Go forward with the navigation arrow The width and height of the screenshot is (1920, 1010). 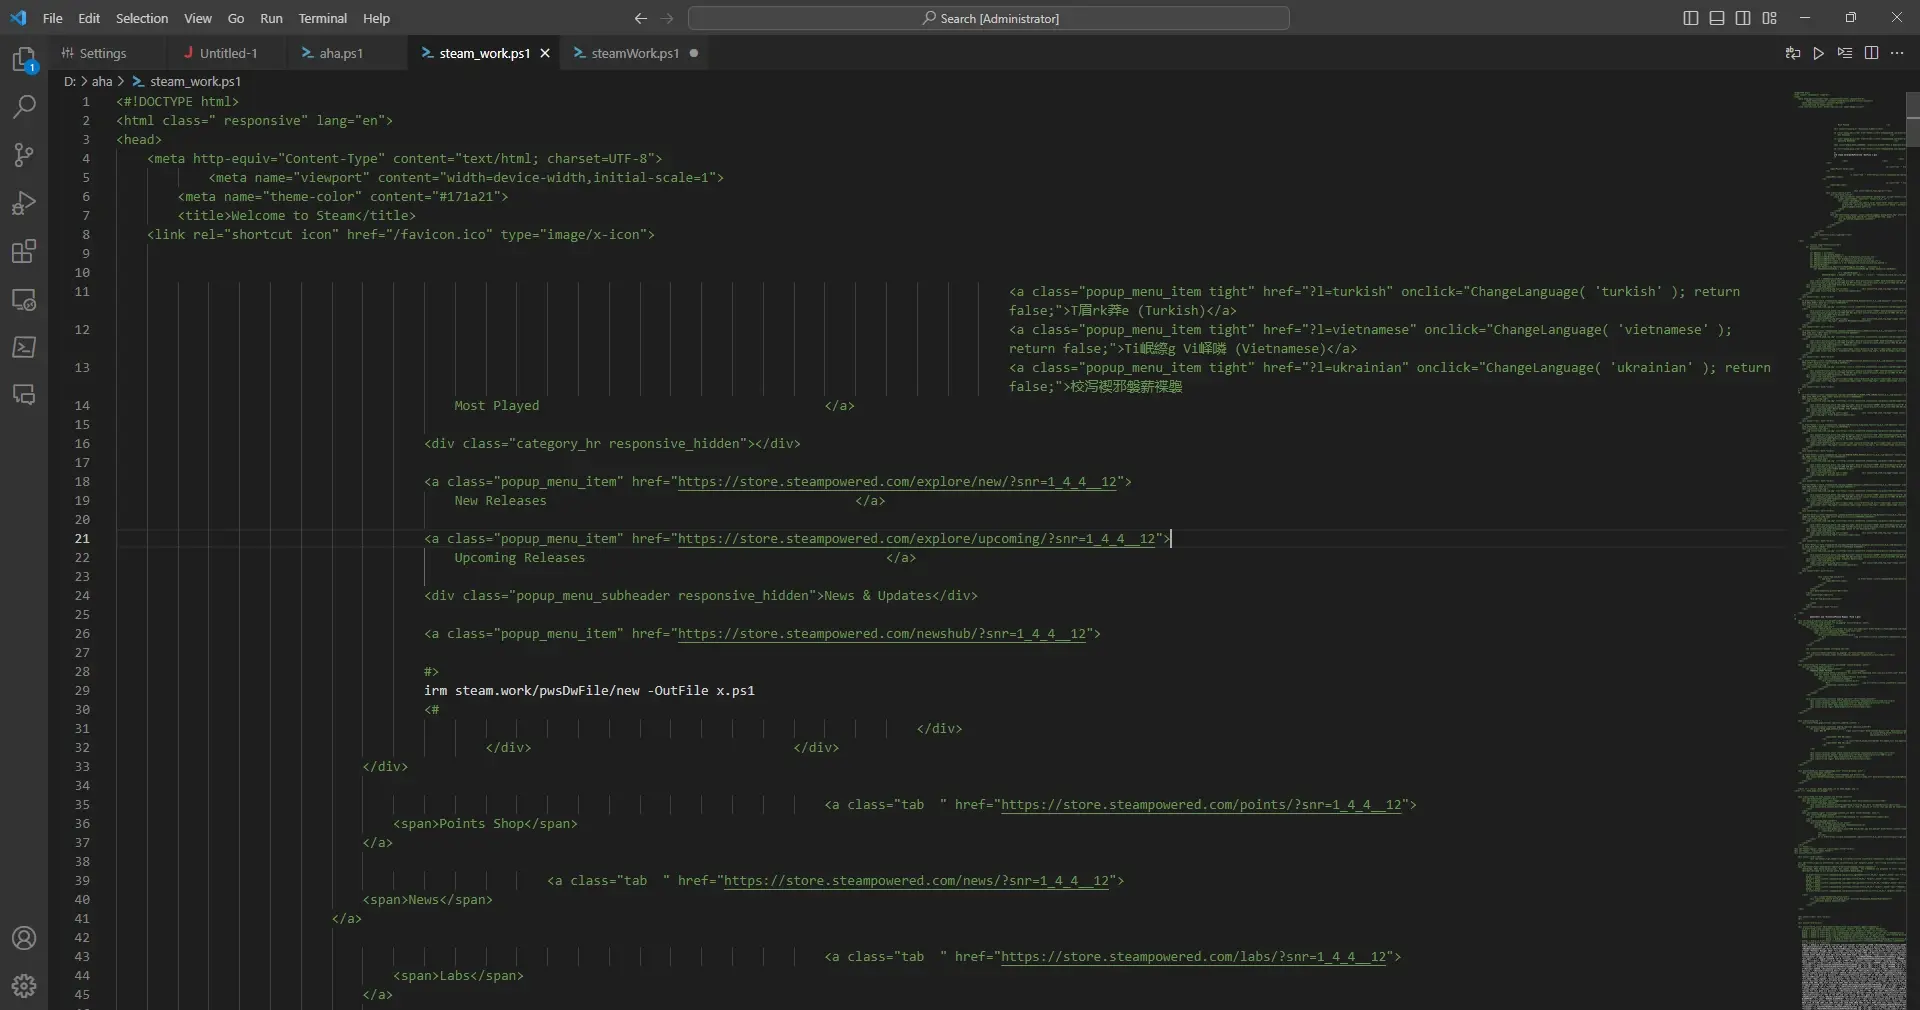(x=667, y=18)
